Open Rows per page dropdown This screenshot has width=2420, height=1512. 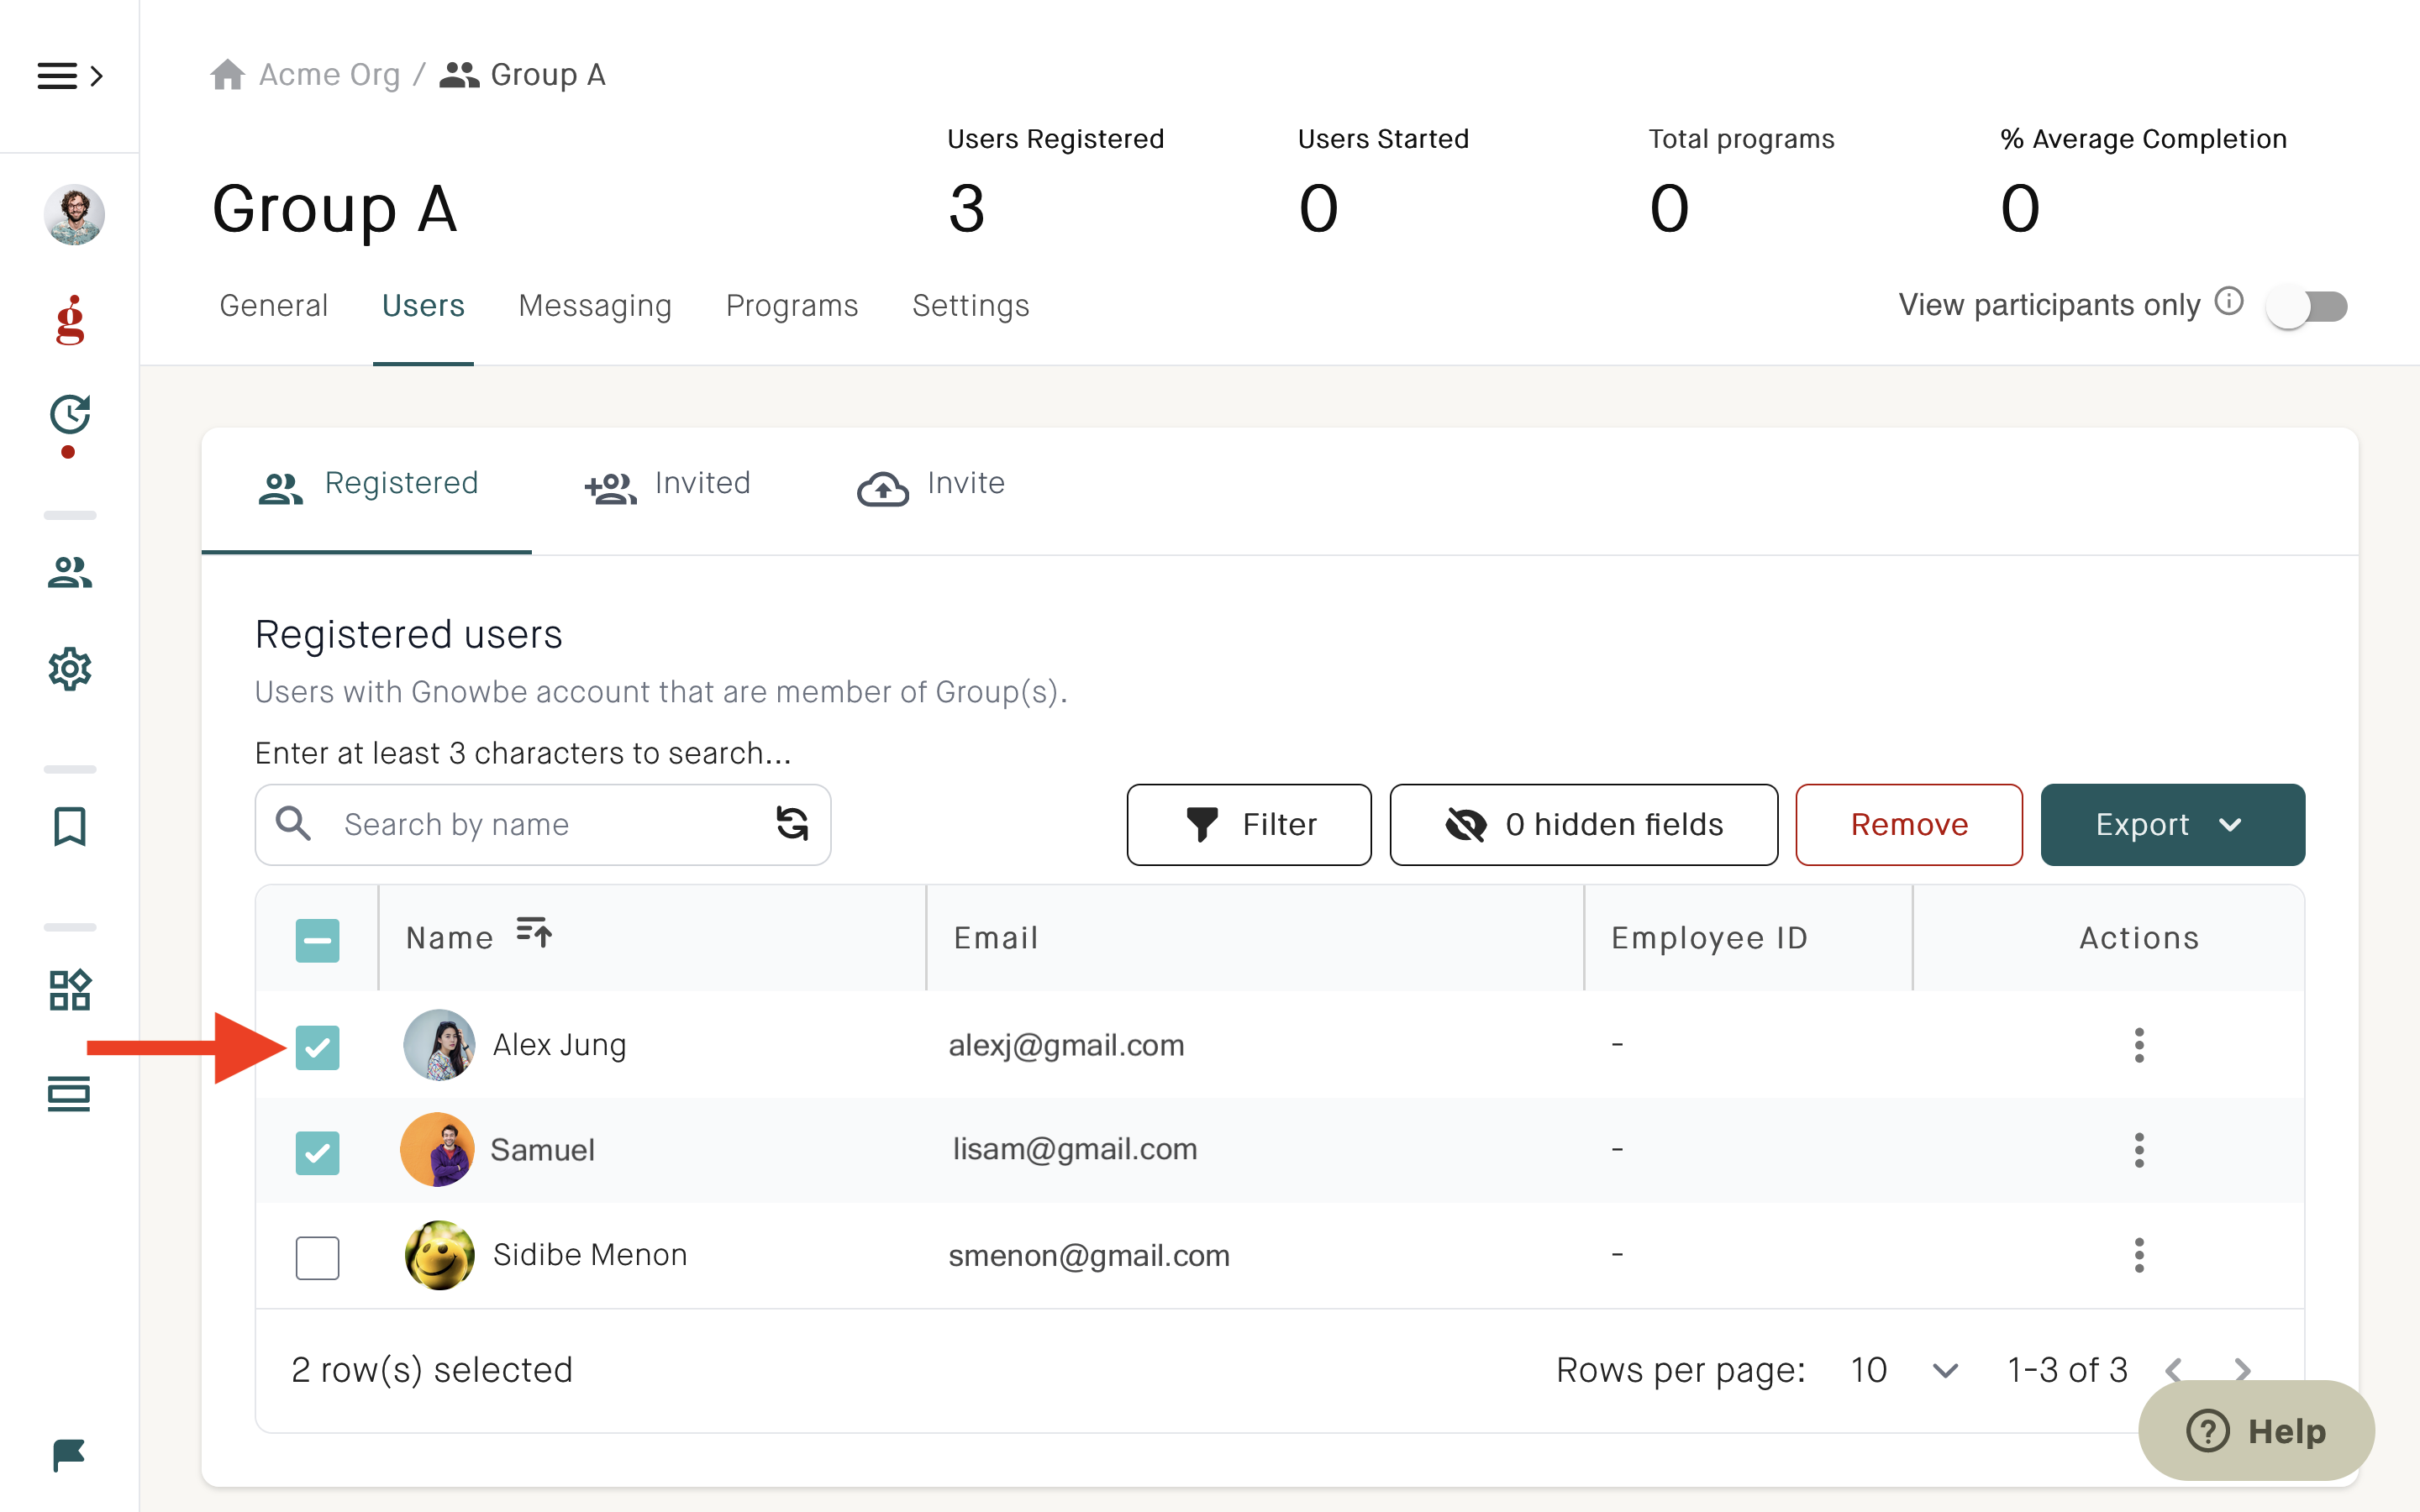(1905, 1370)
